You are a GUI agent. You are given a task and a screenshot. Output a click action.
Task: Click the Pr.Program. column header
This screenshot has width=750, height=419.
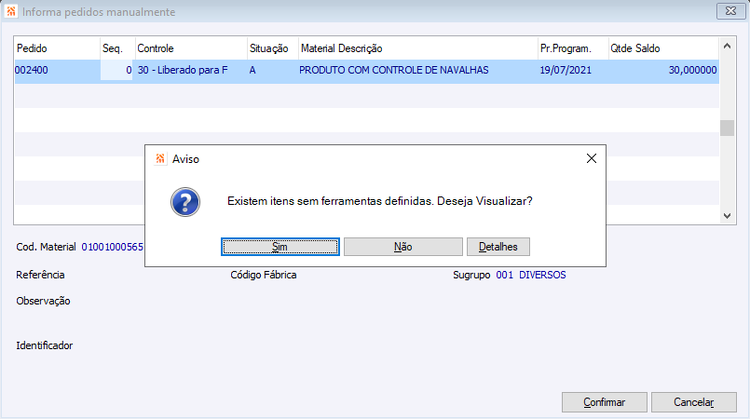(573, 48)
